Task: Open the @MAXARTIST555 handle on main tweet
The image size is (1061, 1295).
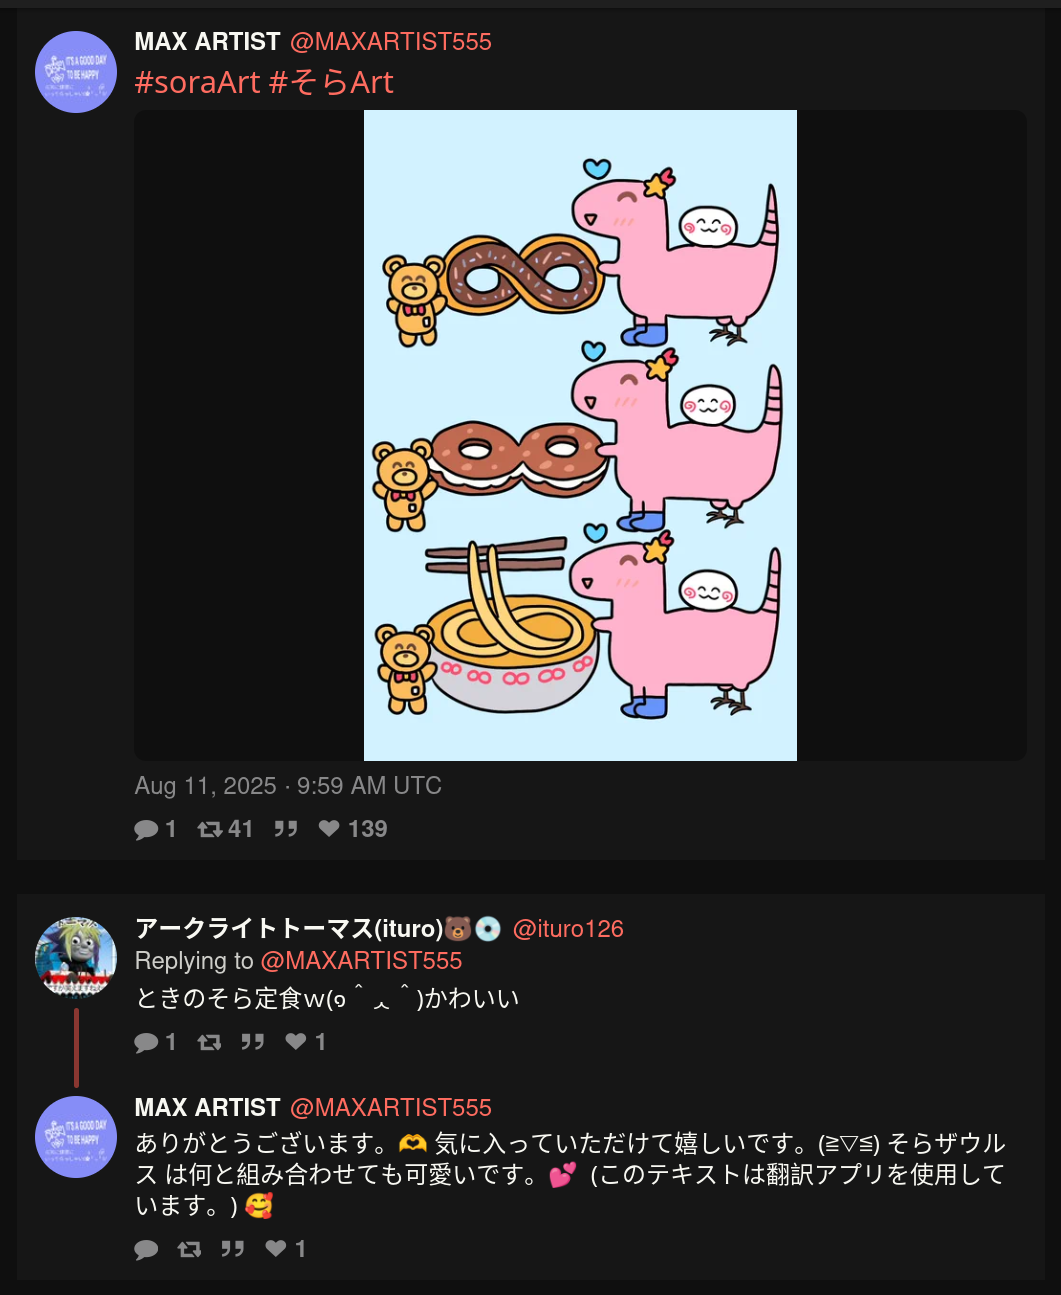Action: (391, 42)
